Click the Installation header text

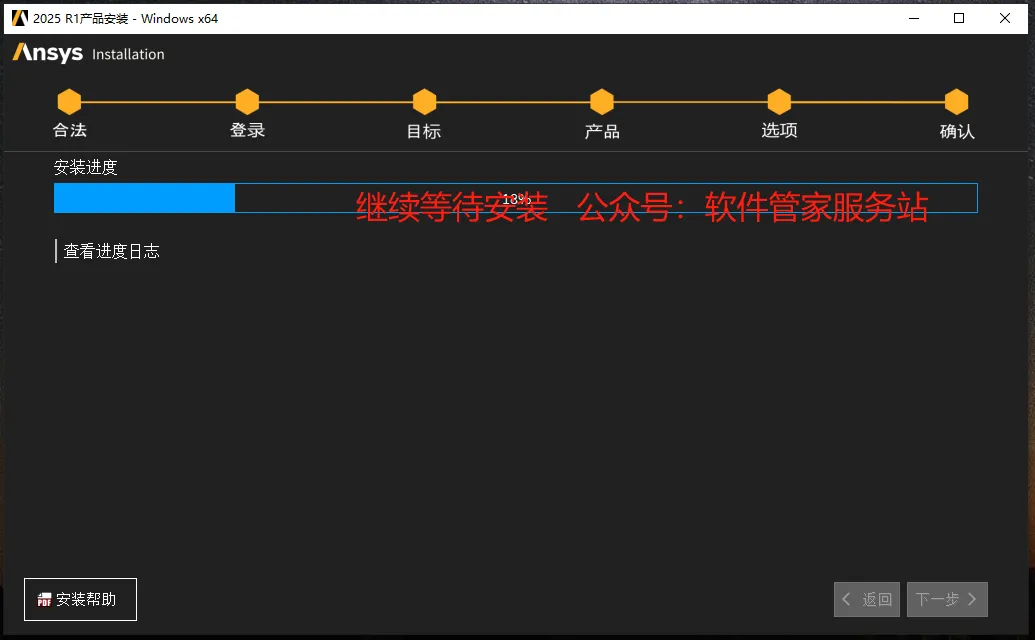pyautogui.click(x=128, y=54)
